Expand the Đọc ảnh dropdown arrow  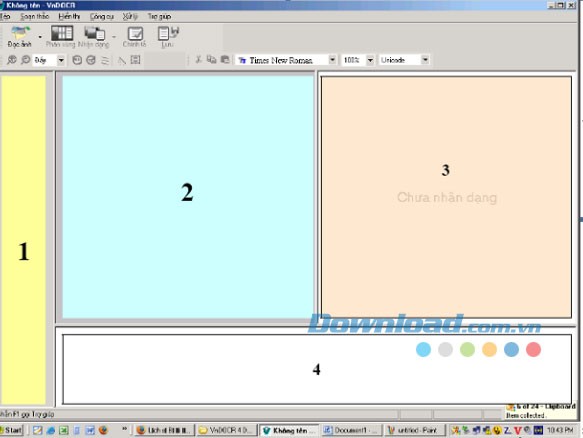[x=40, y=36]
